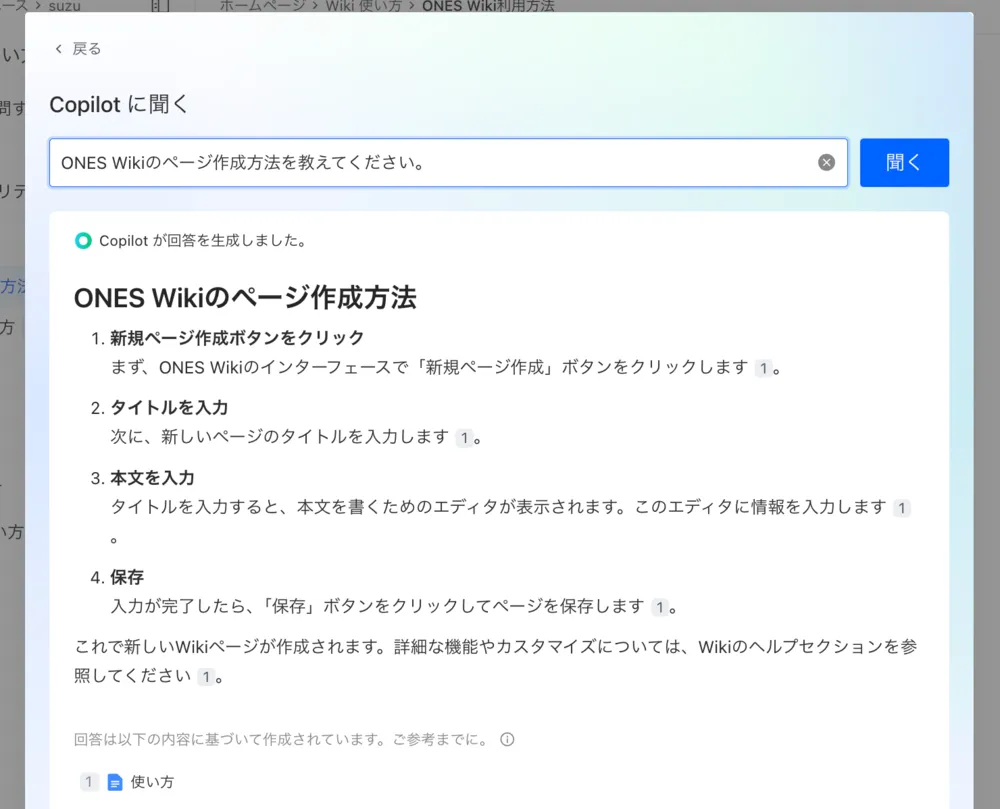Select the heading ONES Wikiのページ作成方法

(245, 298)
